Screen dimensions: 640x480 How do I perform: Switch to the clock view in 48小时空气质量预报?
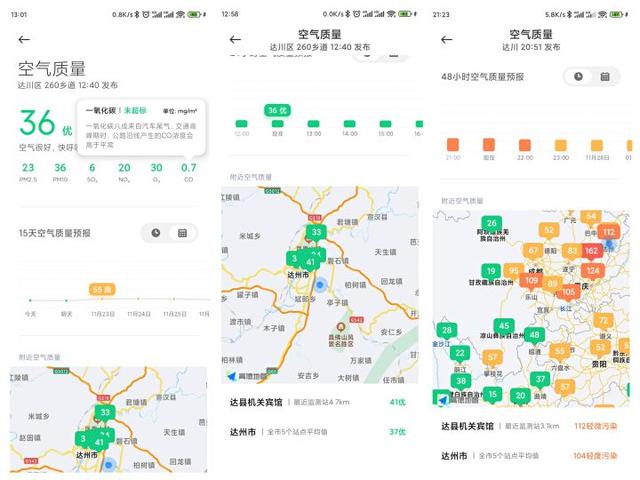coord(578,76)
